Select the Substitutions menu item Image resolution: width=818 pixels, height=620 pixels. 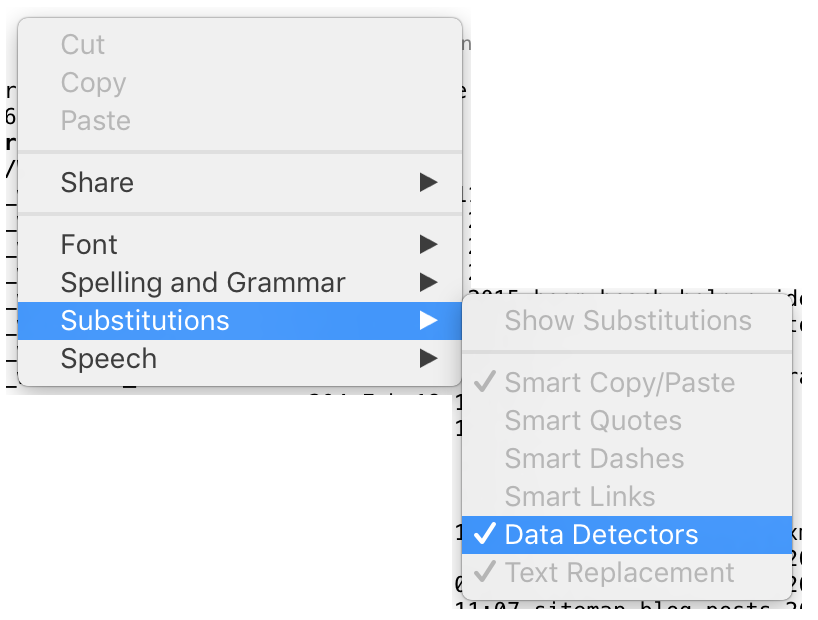tap(240, 320)
